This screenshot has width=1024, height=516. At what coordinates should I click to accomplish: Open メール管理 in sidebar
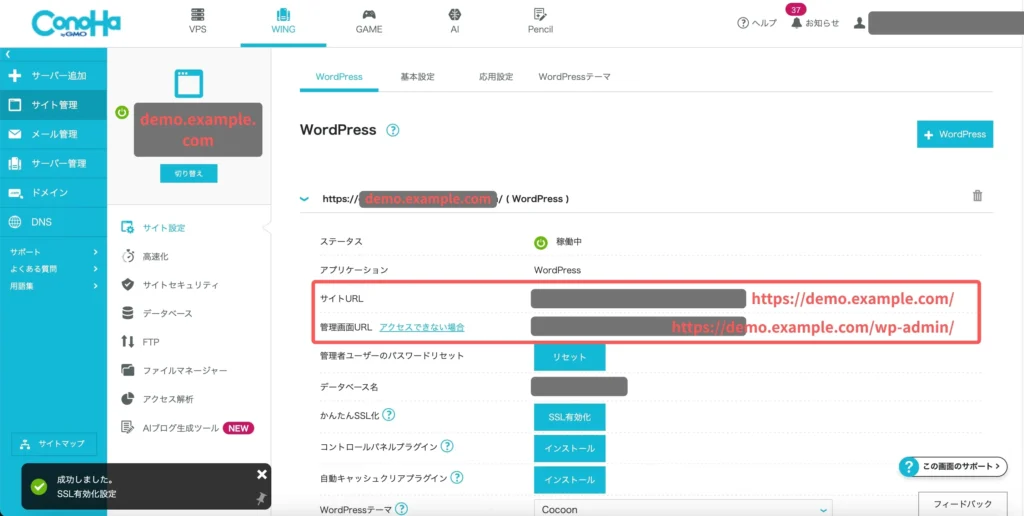54,135
